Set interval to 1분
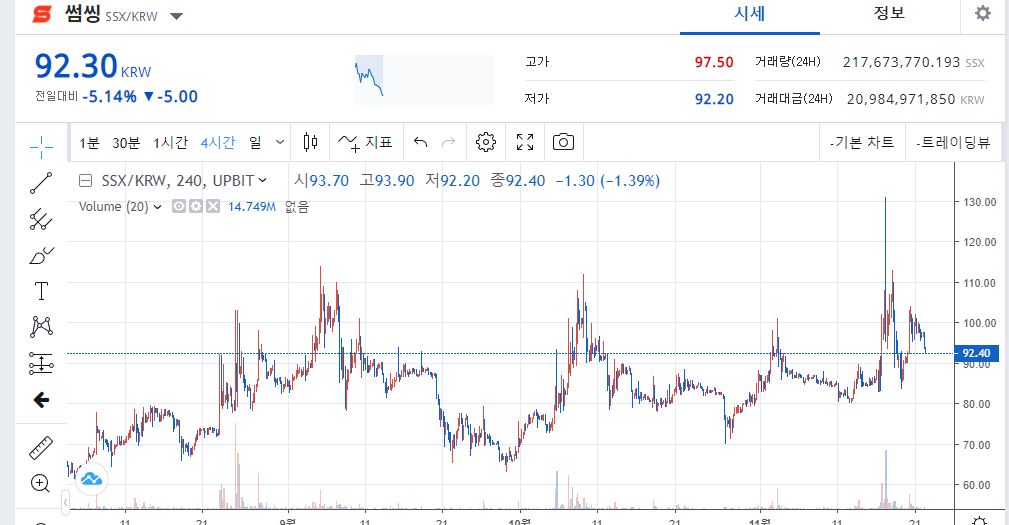Viewport: 1009px width, 525px height. (89, 143)
